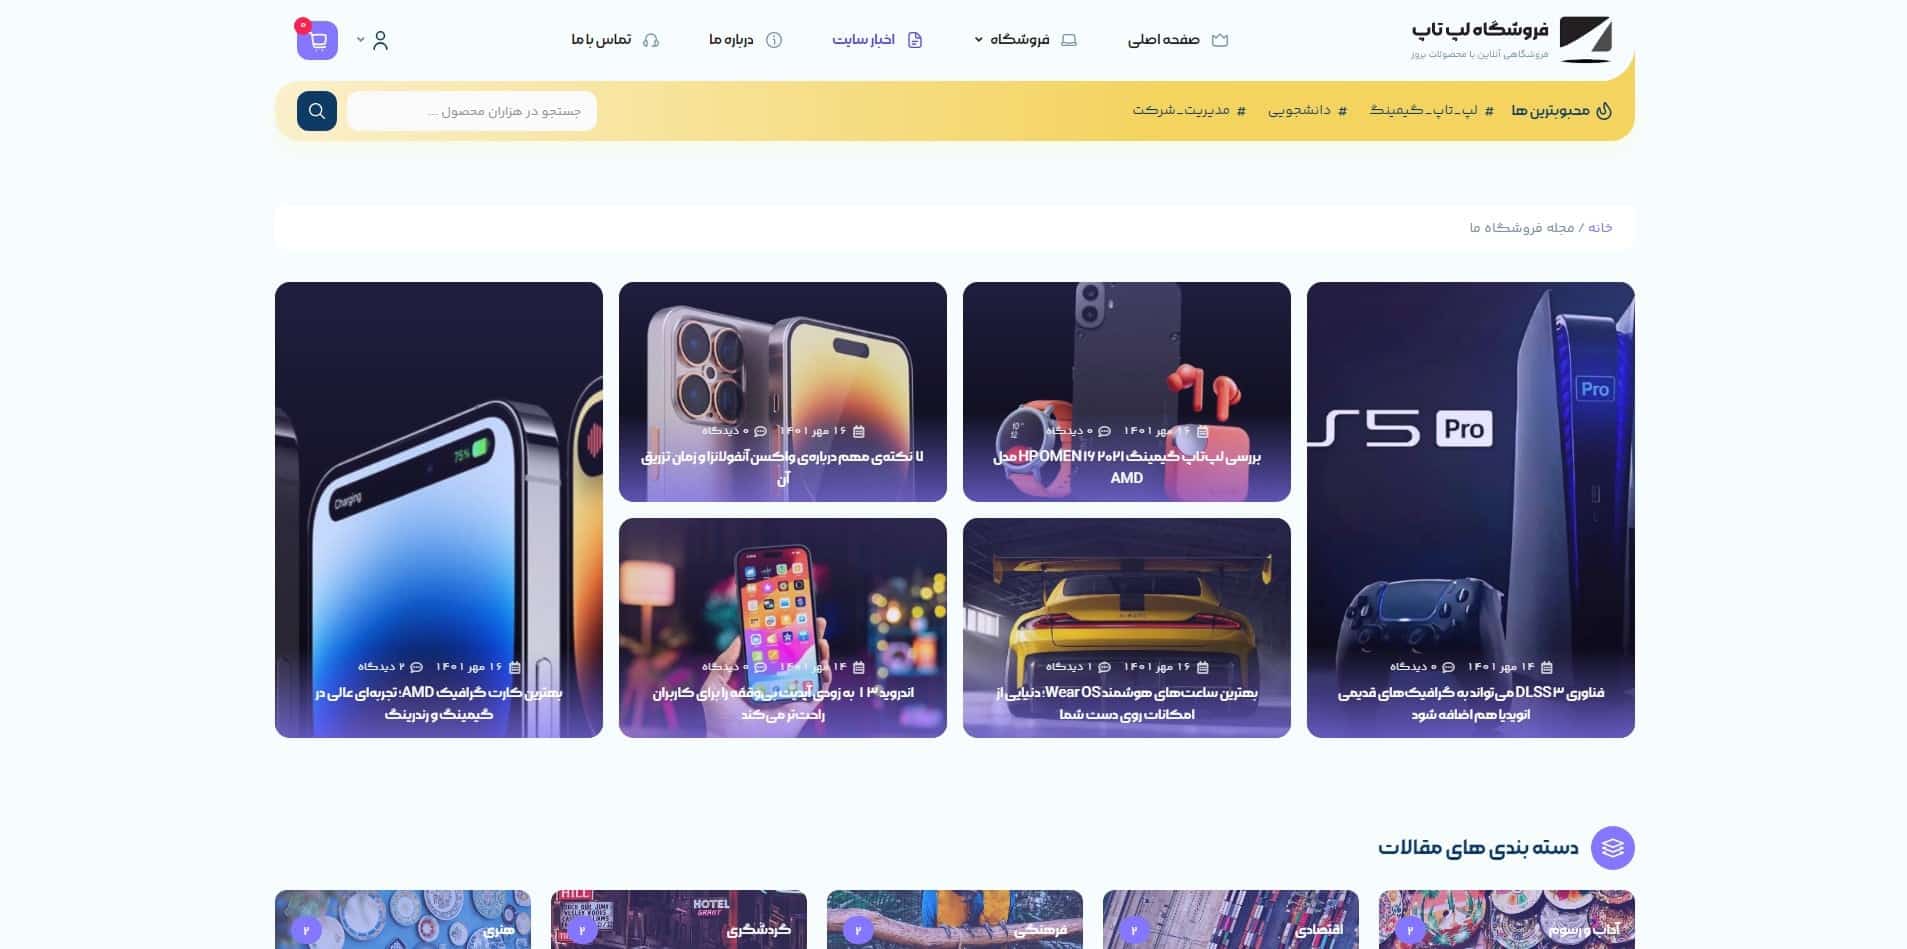This screenshot has width=1907, height=949.
Task: Click the stacked layers icon beside دسته بندی های مقالات
Action: (1612, 848)
